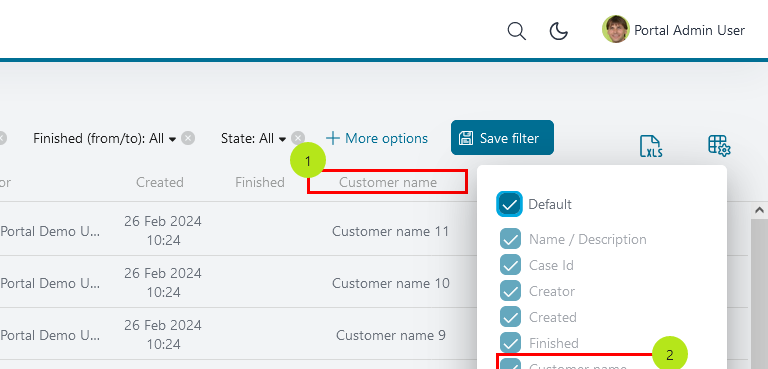Open table column settings icon
768x369 pixels.
719,146
